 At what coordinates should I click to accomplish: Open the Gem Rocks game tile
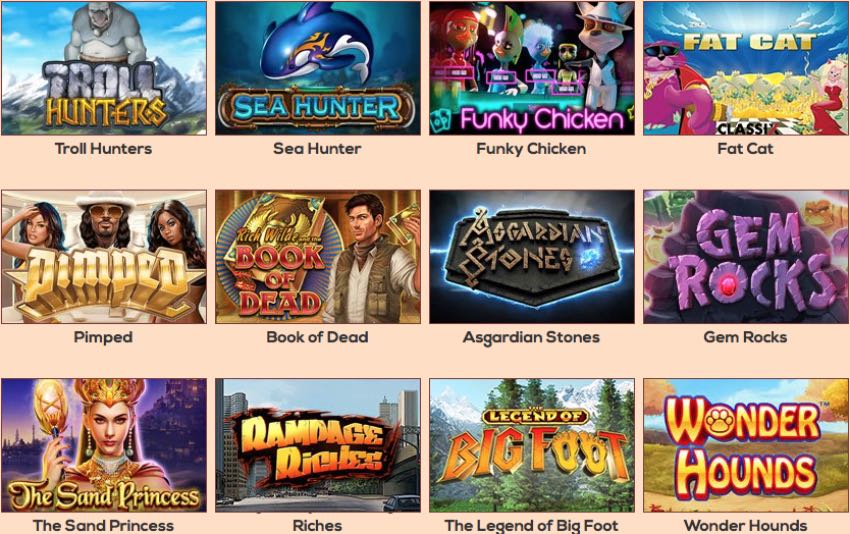[x=746, y=256]
